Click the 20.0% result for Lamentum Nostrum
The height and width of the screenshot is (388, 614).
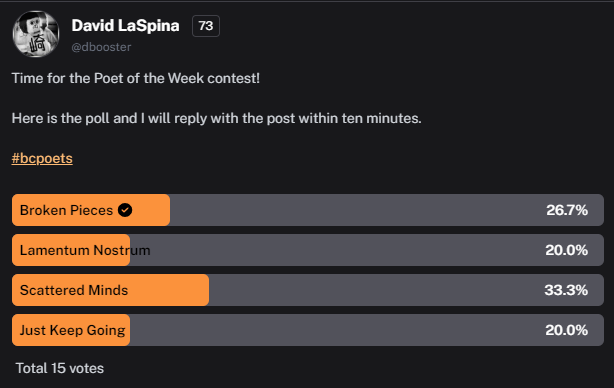[567, 250]
